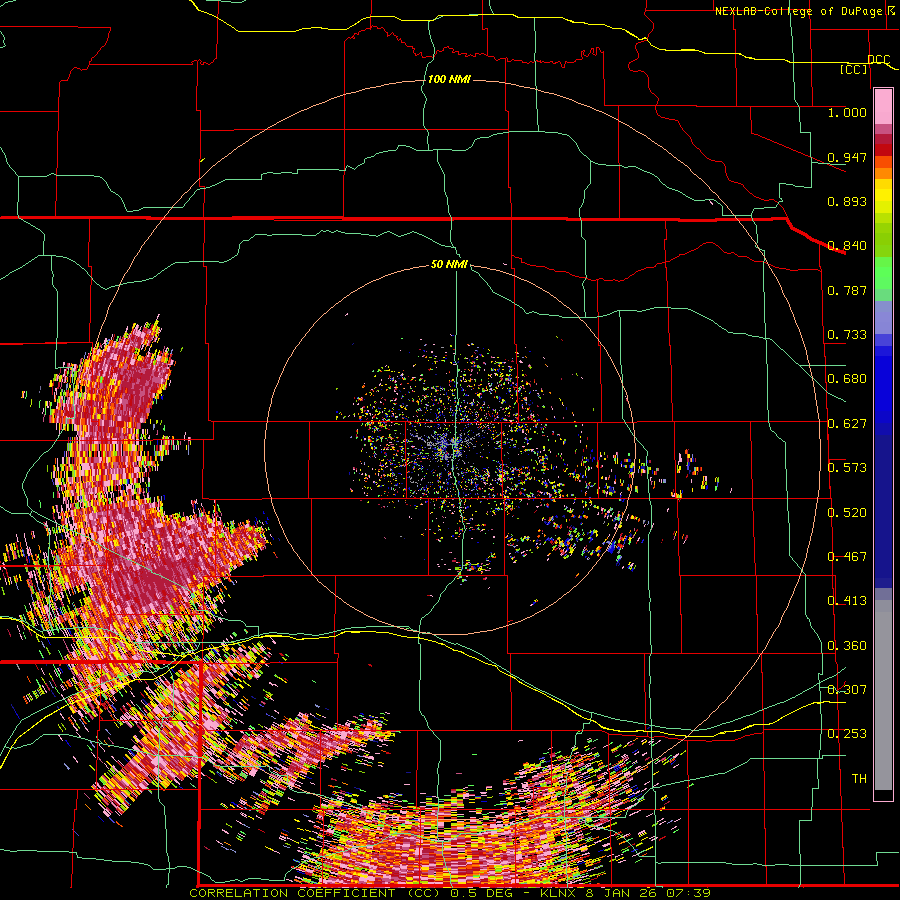Click the KLNX station identifier
Viewport: 900px width, 900px height.
click(x=557, y=893)
